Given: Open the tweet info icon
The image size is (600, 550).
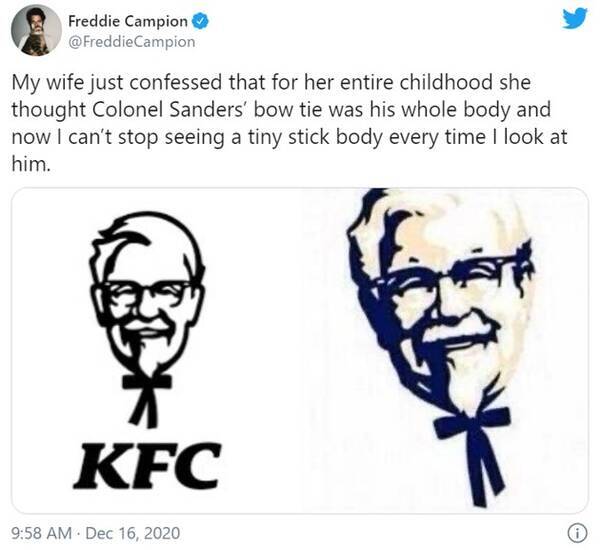Looking at the screenshot, I should point(576,531).
